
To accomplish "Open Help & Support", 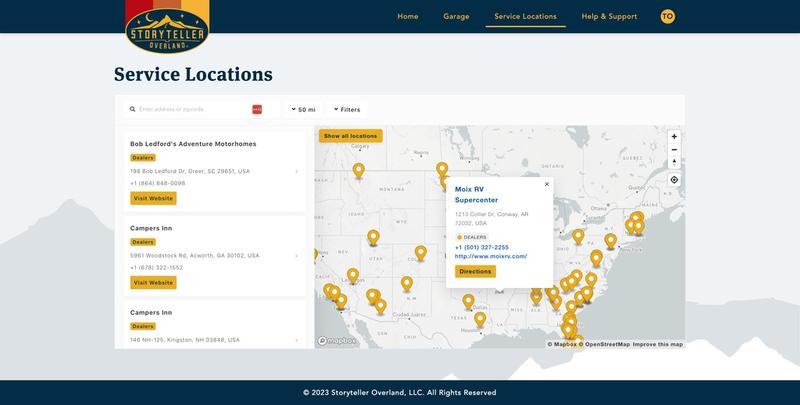I will tap(609, 16).
